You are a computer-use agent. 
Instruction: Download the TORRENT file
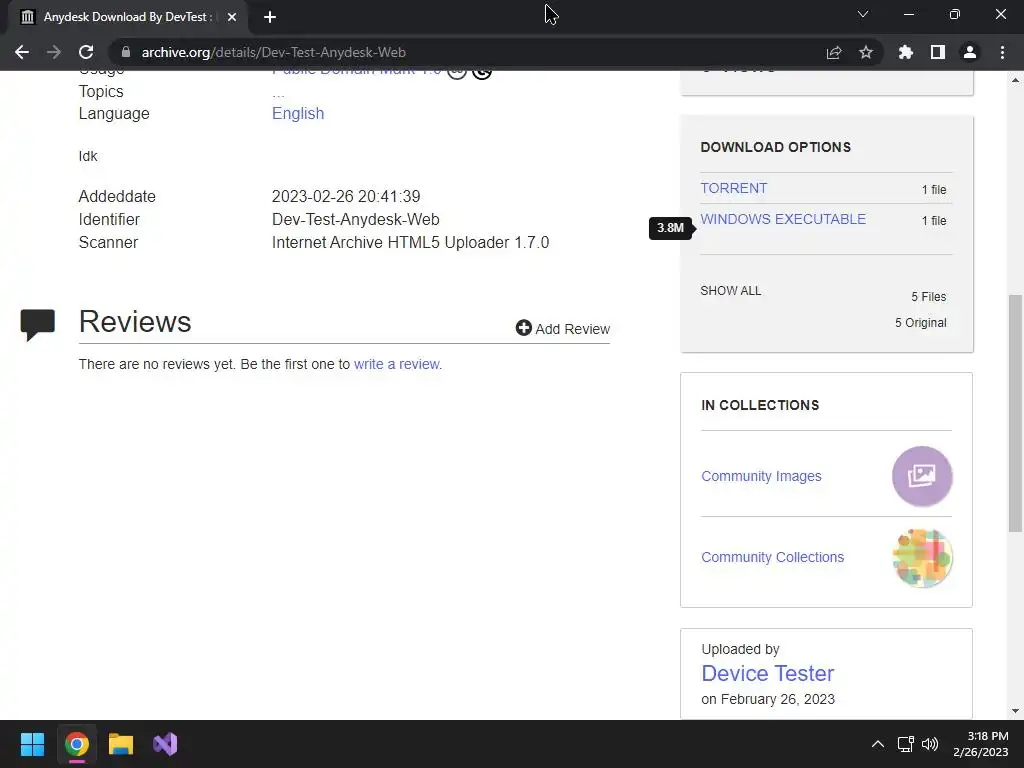click(733, 188)
